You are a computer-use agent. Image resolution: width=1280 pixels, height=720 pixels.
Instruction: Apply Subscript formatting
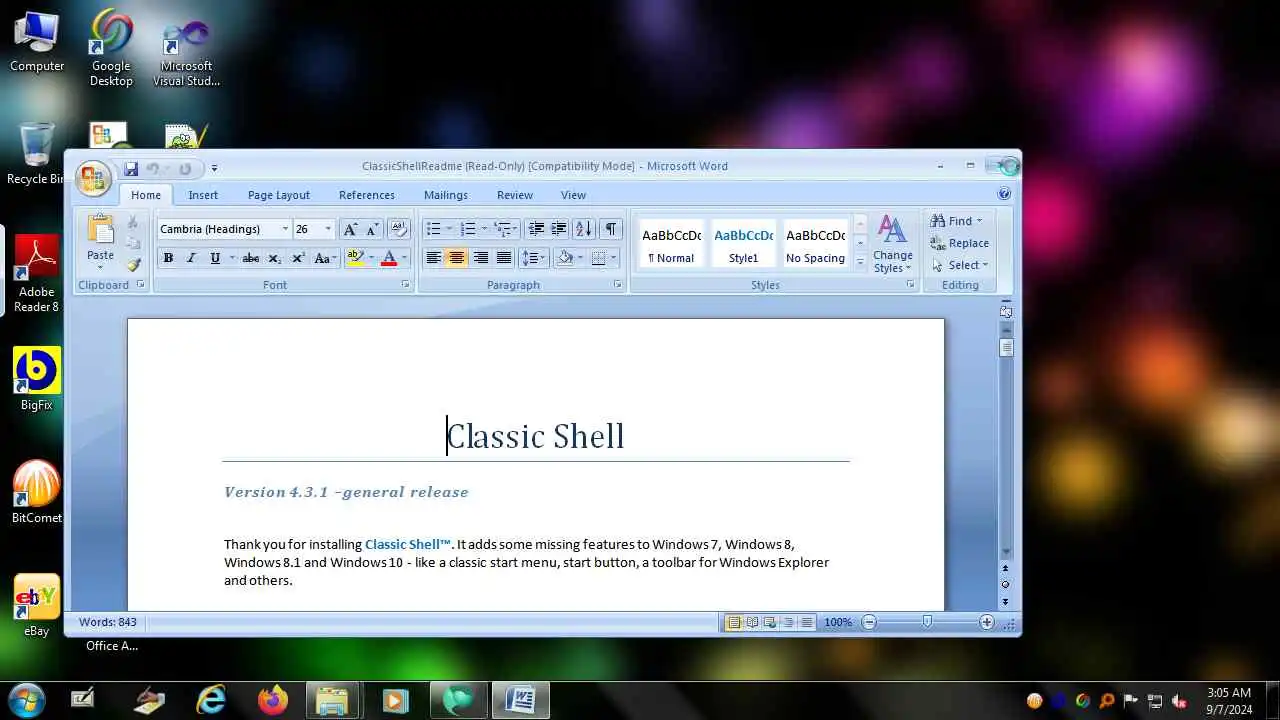coord(275,258)
